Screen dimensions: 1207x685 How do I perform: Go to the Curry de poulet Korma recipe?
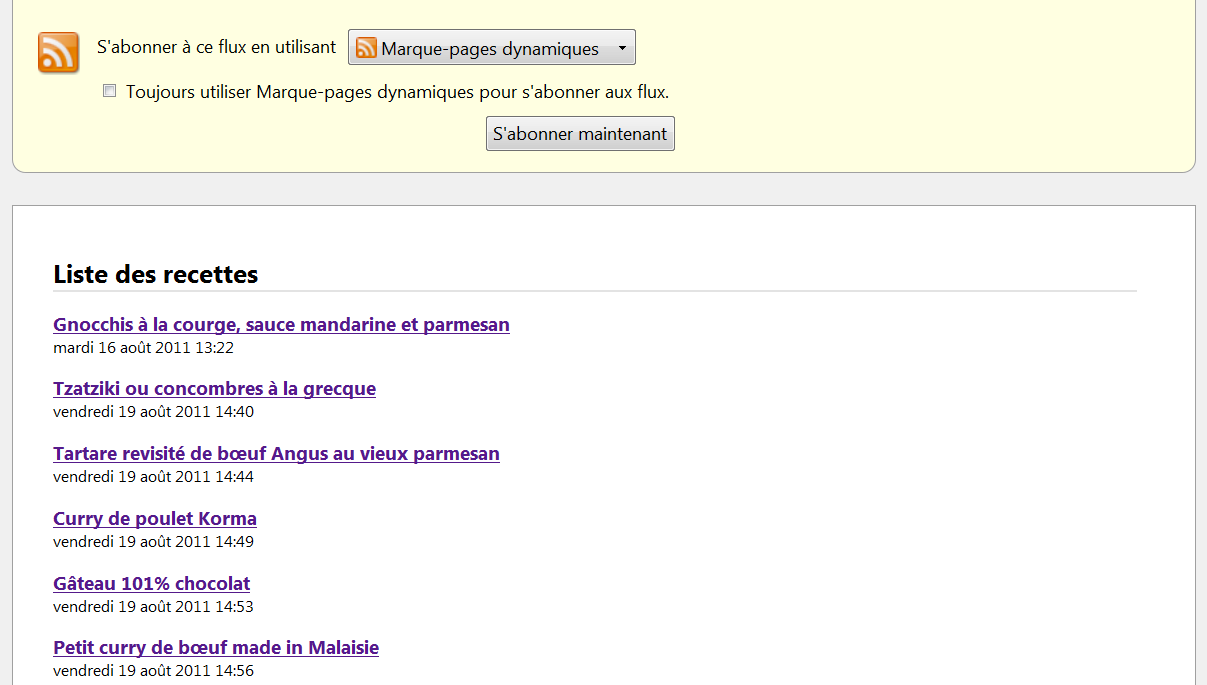tap(155, 519)
